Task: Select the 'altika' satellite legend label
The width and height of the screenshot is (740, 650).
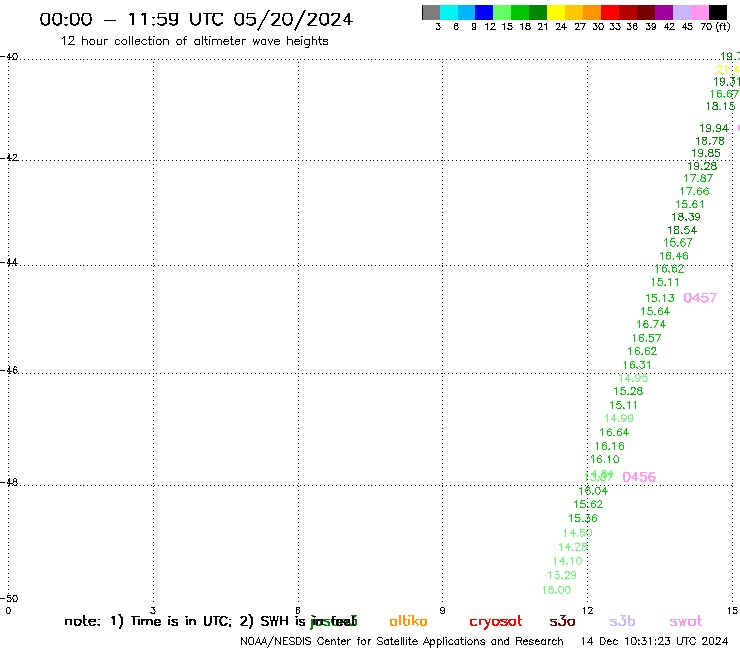Action: 408,621
